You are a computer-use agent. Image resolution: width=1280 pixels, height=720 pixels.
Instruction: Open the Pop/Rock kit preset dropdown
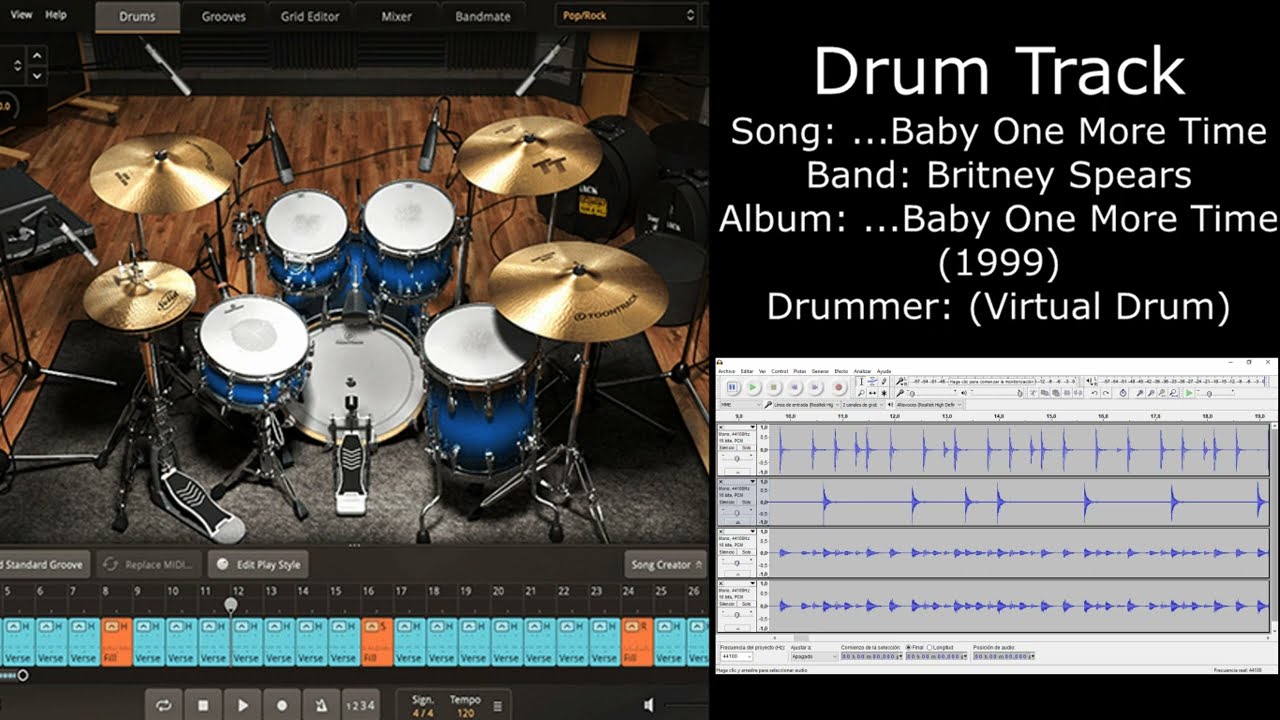pos(627,15)
